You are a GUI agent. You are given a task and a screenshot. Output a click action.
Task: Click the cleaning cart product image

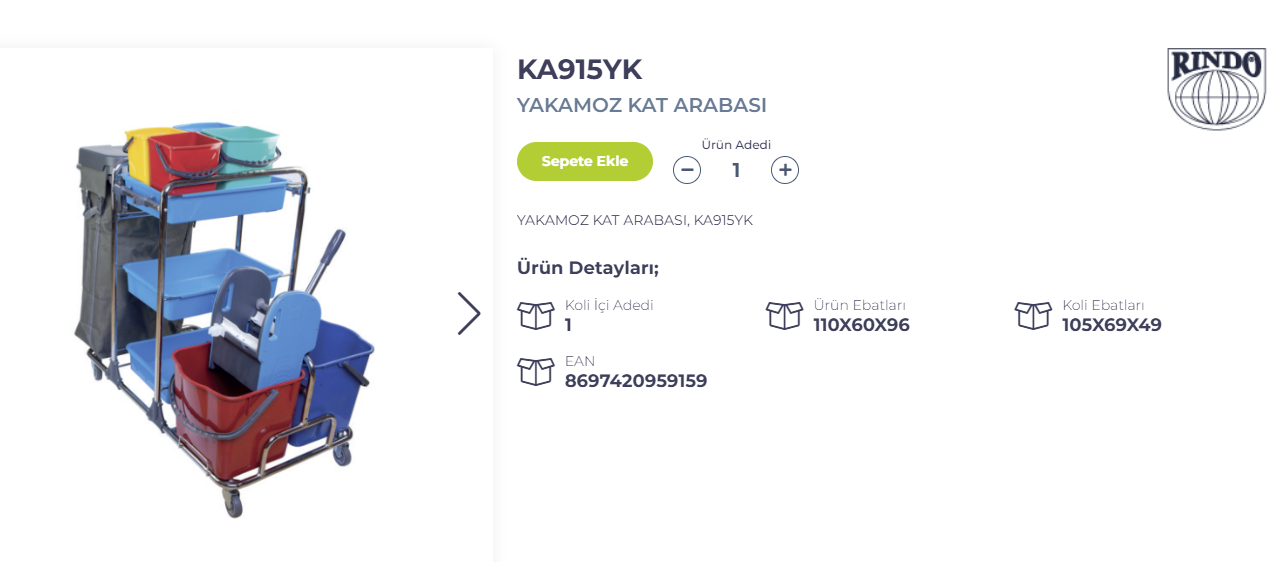point(225,317)
